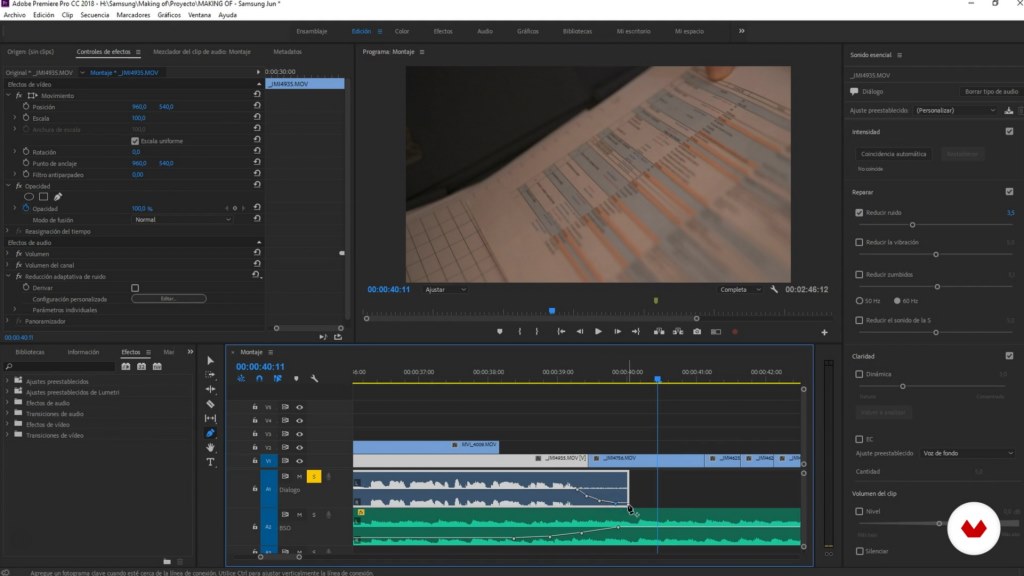Select the Type tool
This screenshot has width=1024, height=576.
(x=210, y=462)
